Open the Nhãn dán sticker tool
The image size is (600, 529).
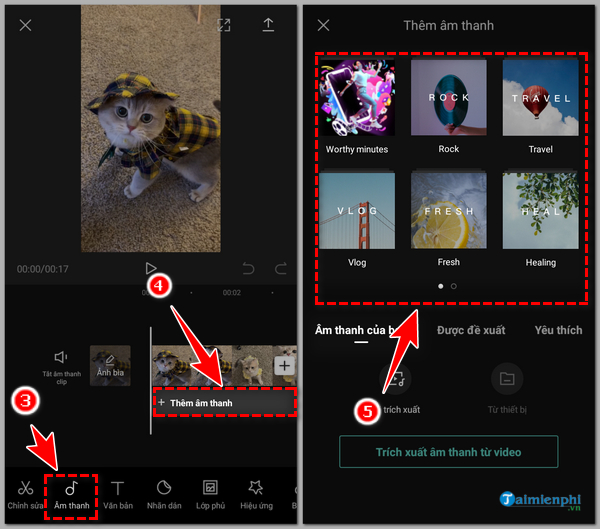tap(164, 496)
